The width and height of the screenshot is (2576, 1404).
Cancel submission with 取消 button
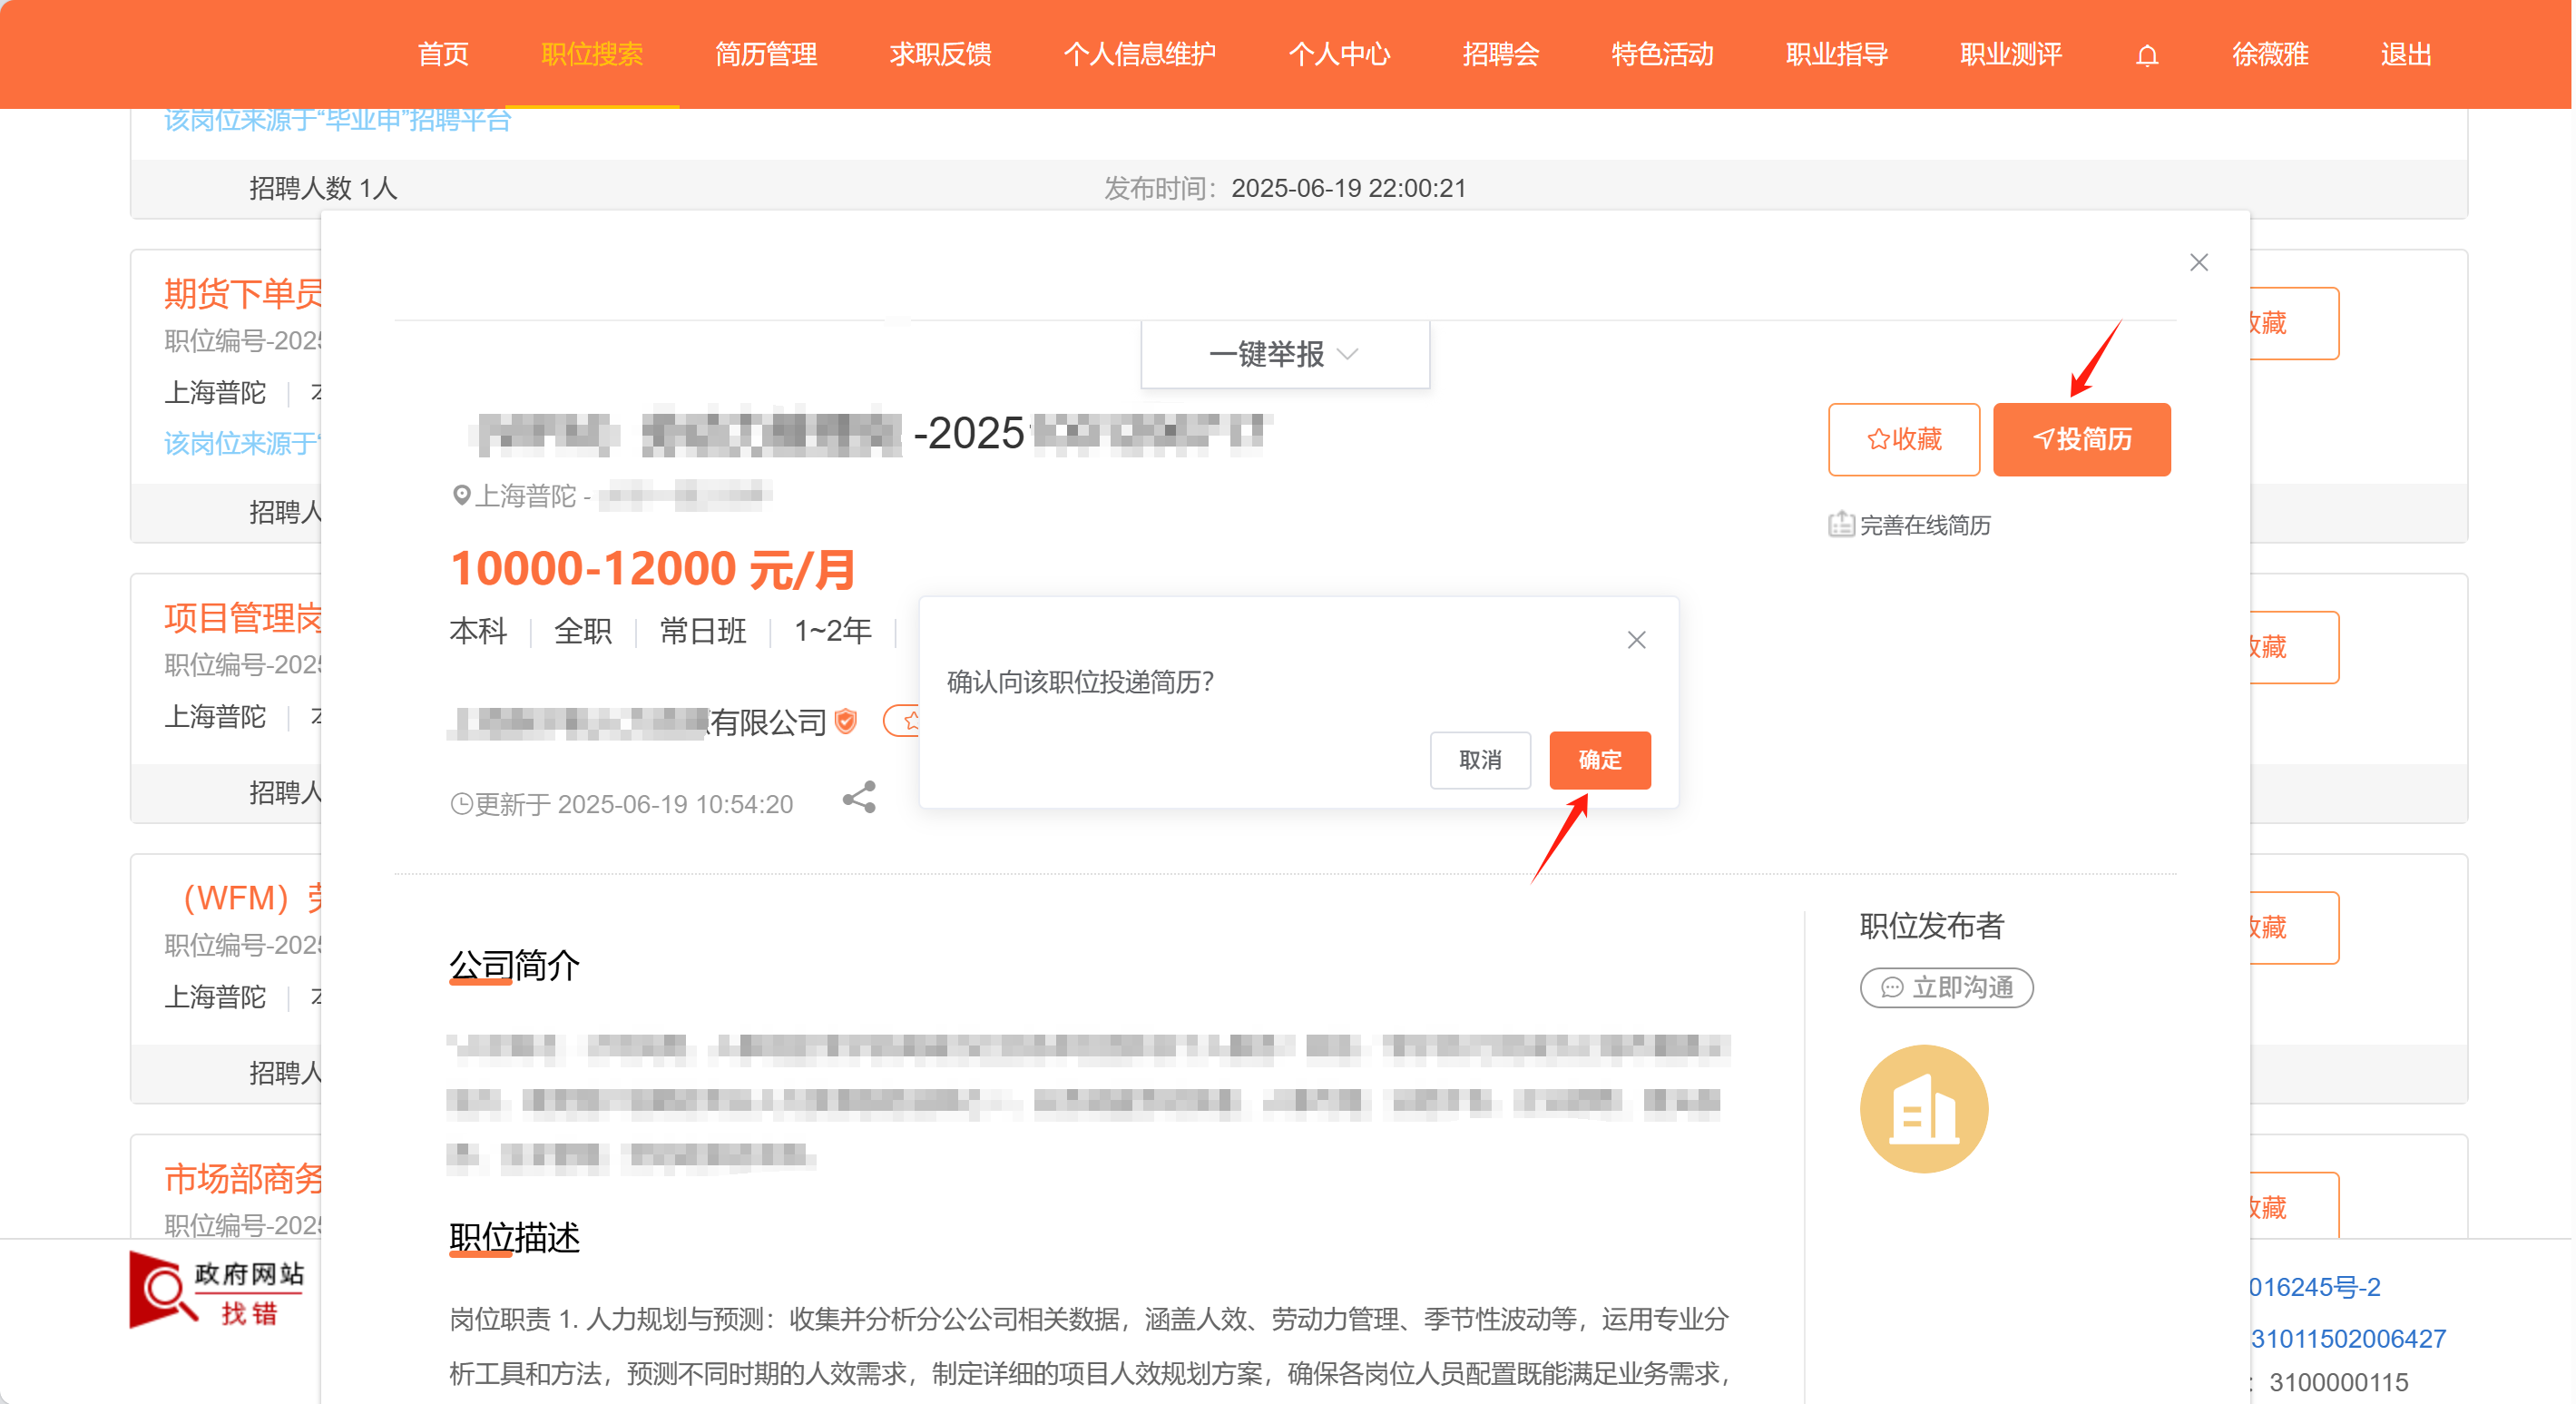click(x=1479, y=760)
